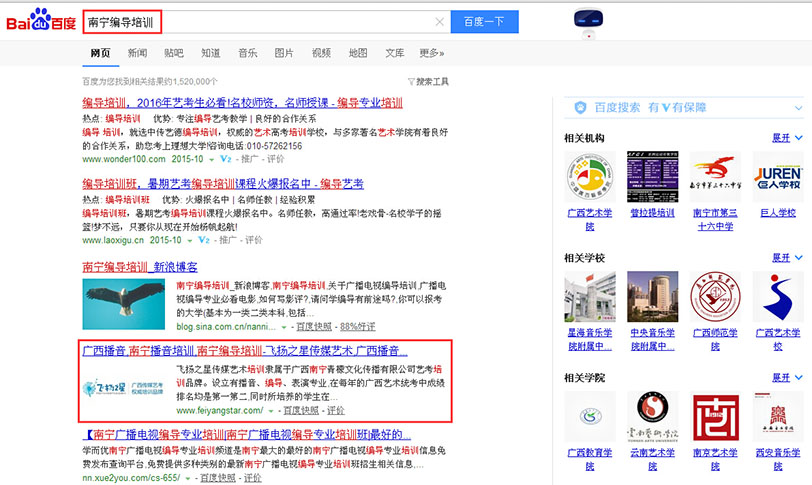812x485 pixels.
Task: Select the 网页 tab
Action: (100, 53)
